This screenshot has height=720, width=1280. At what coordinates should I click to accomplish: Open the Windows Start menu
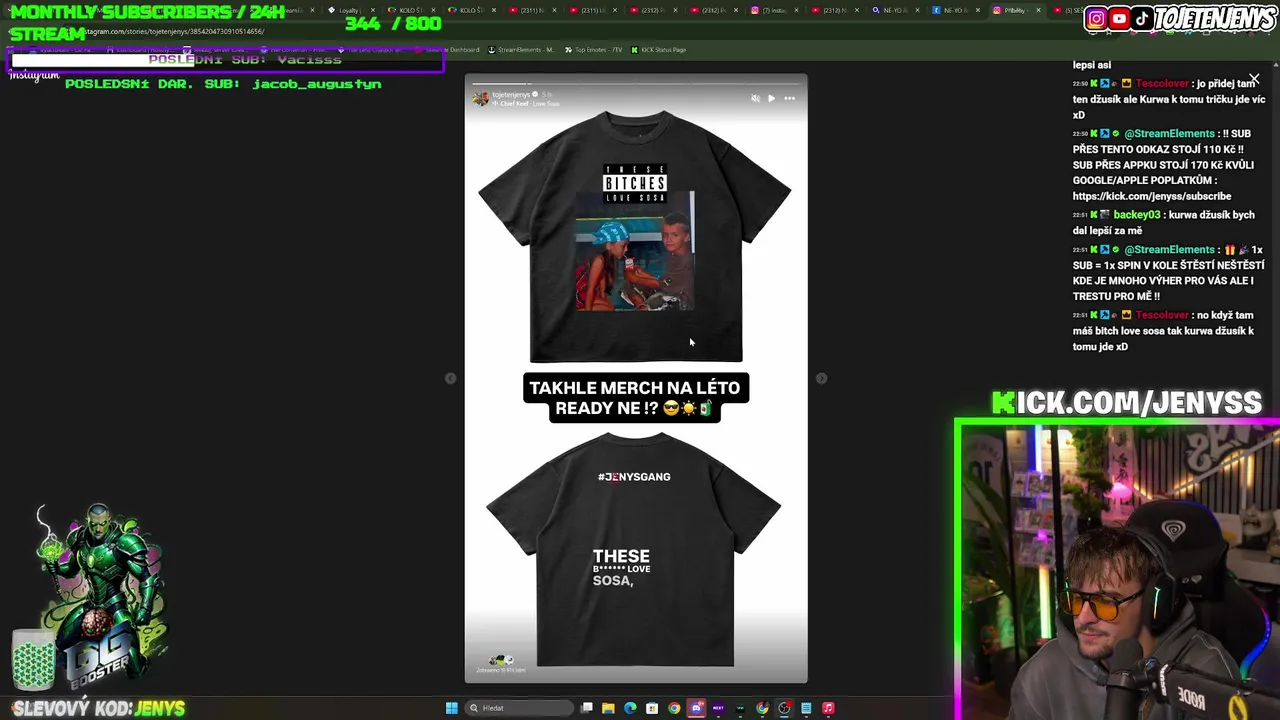point(451,708)
